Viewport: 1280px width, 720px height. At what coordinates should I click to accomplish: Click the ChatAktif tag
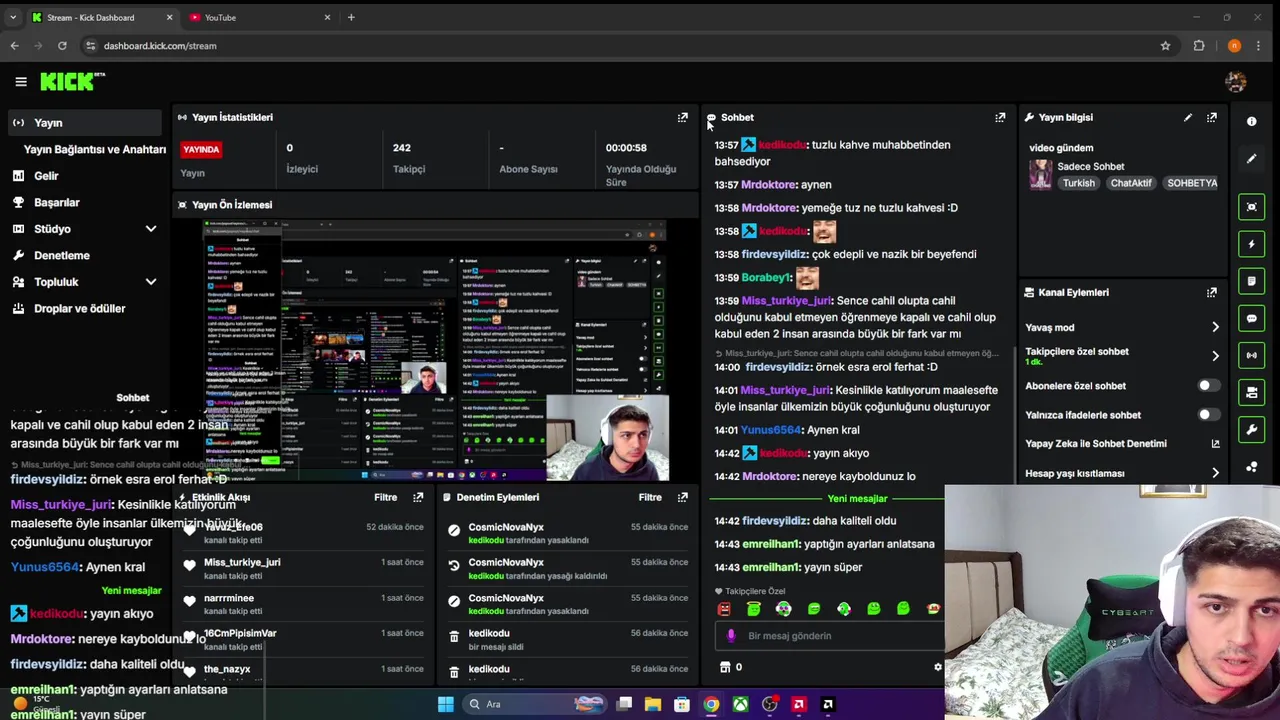pyautogui.click(x=1131, y=183)
